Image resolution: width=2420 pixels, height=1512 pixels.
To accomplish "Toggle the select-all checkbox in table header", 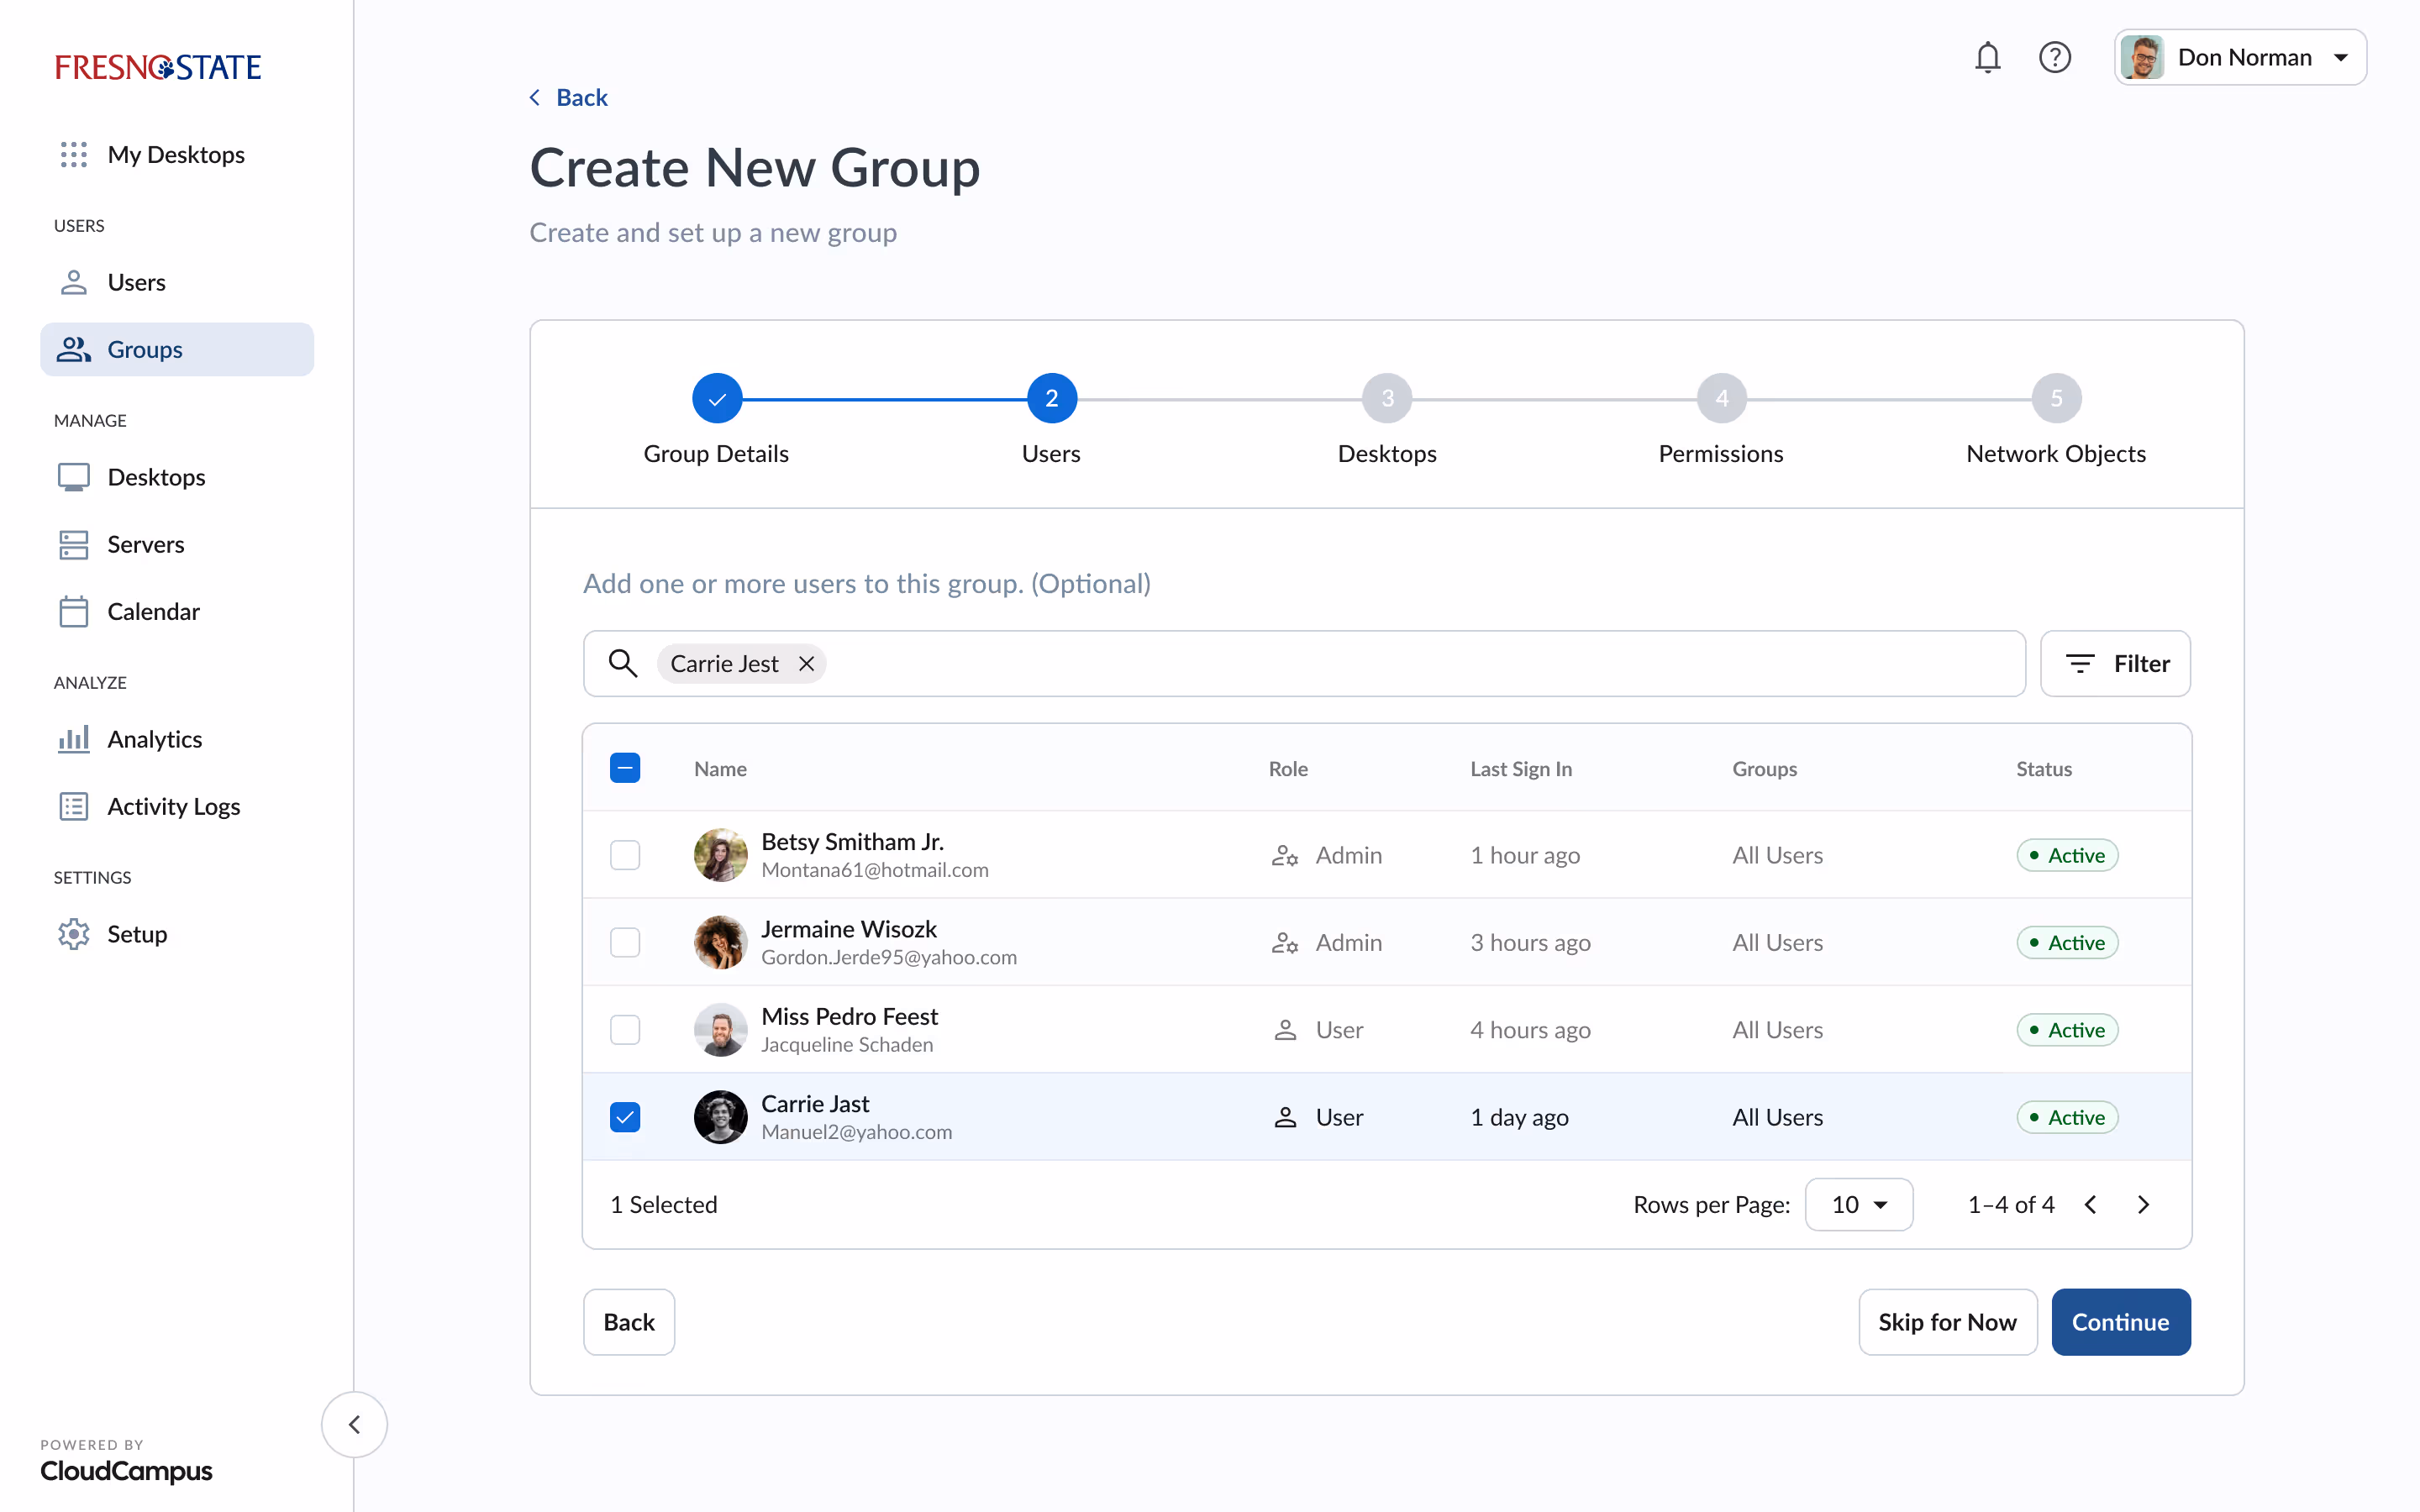I will point(624,768).
